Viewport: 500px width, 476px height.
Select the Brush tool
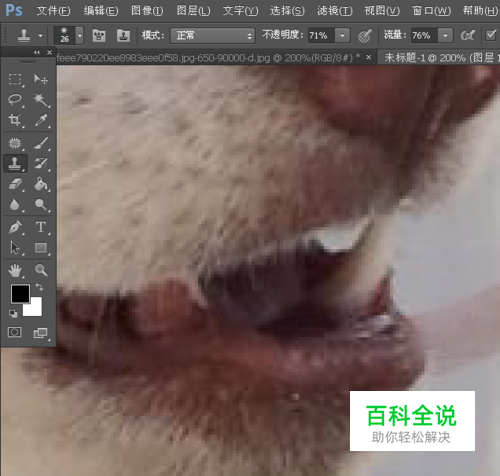(41, 143)
